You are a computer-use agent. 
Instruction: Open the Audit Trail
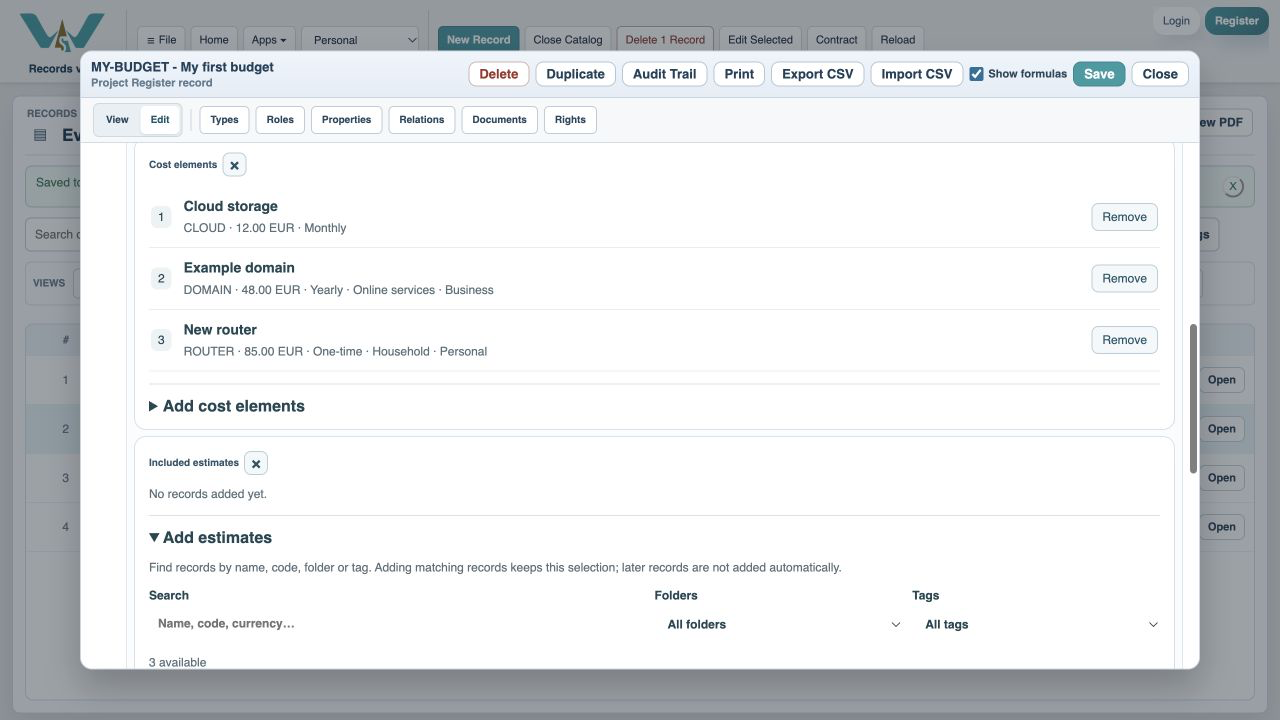point(665,74)
